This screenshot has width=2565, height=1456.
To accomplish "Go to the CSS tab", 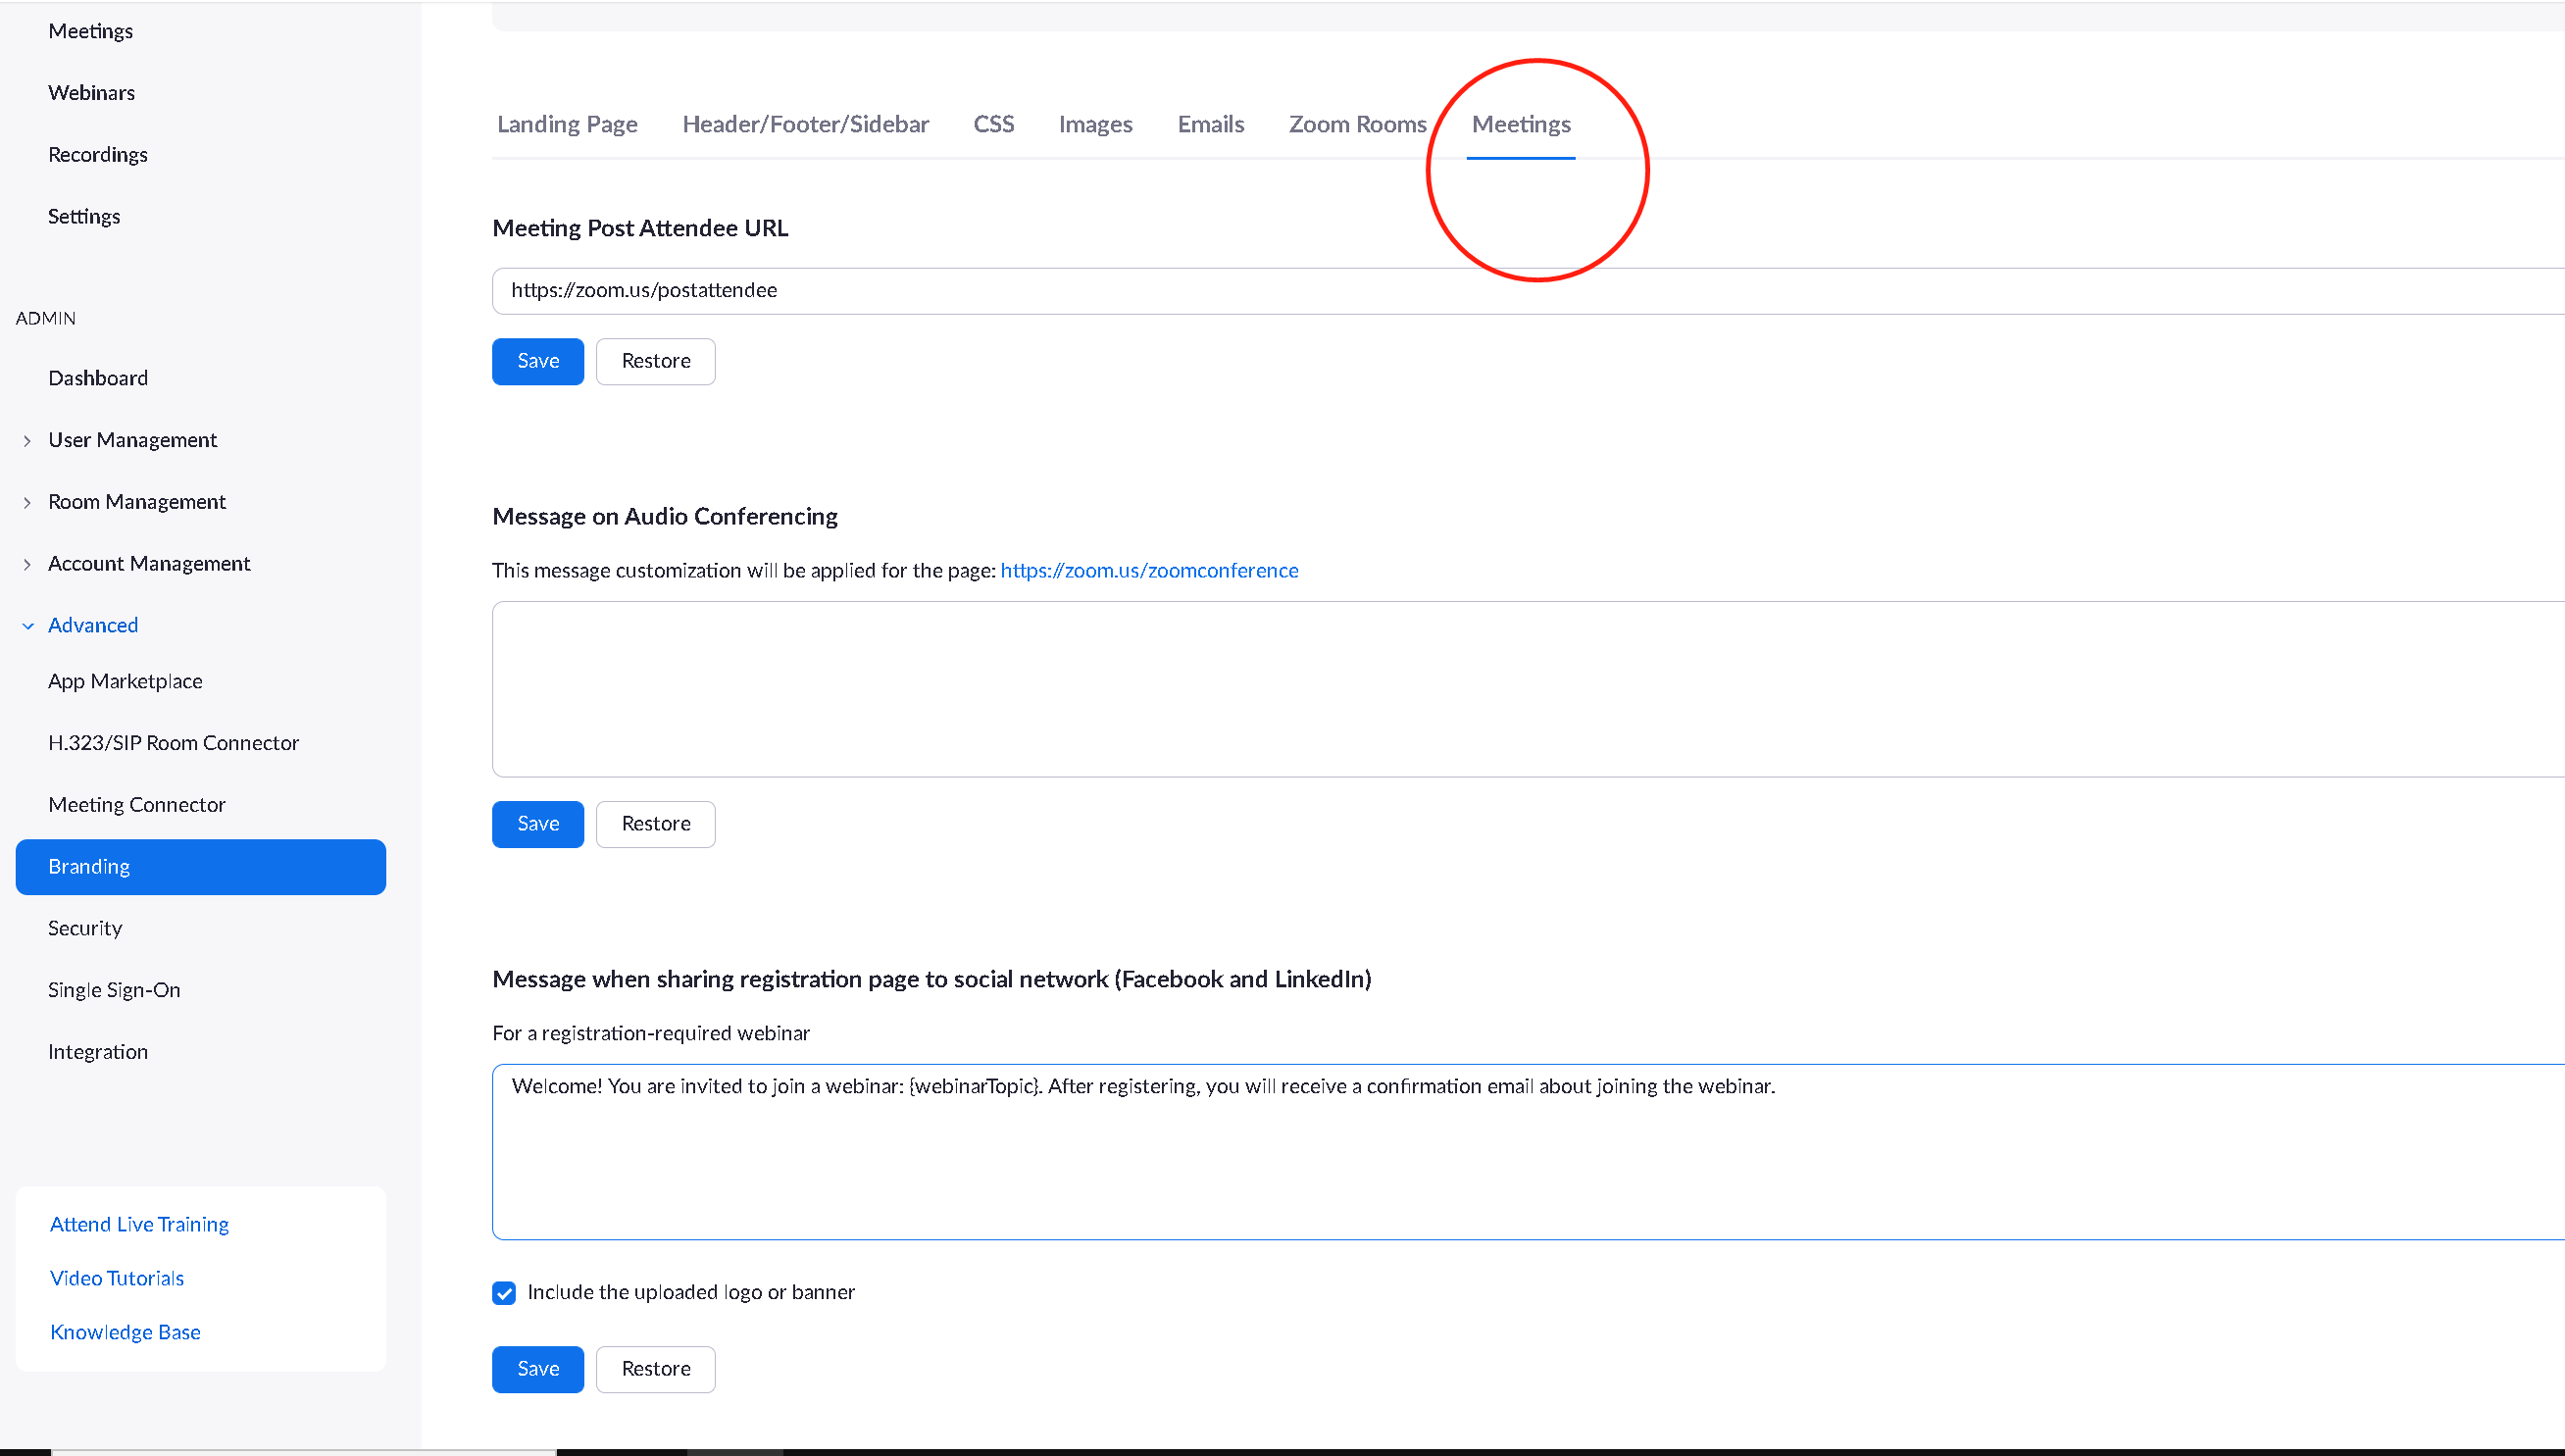I will [x=993, y=125].
